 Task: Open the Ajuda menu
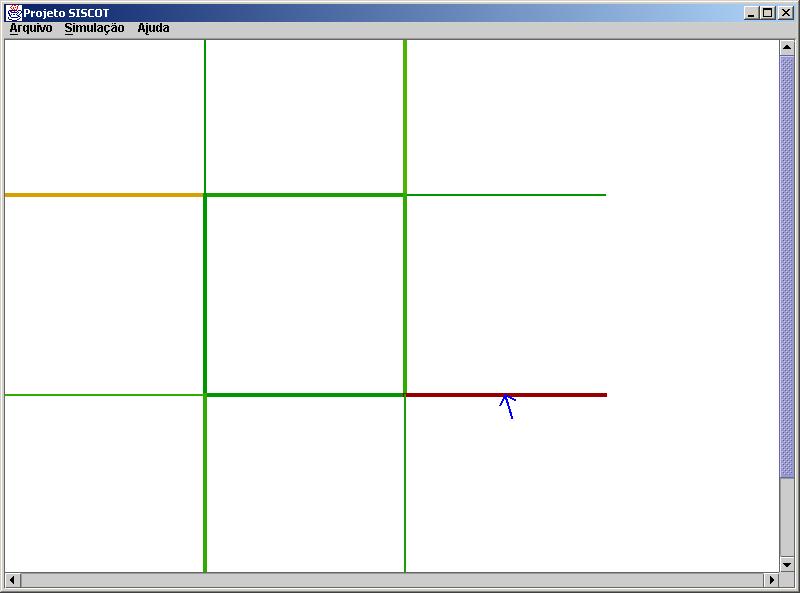[x=153, y=28]
